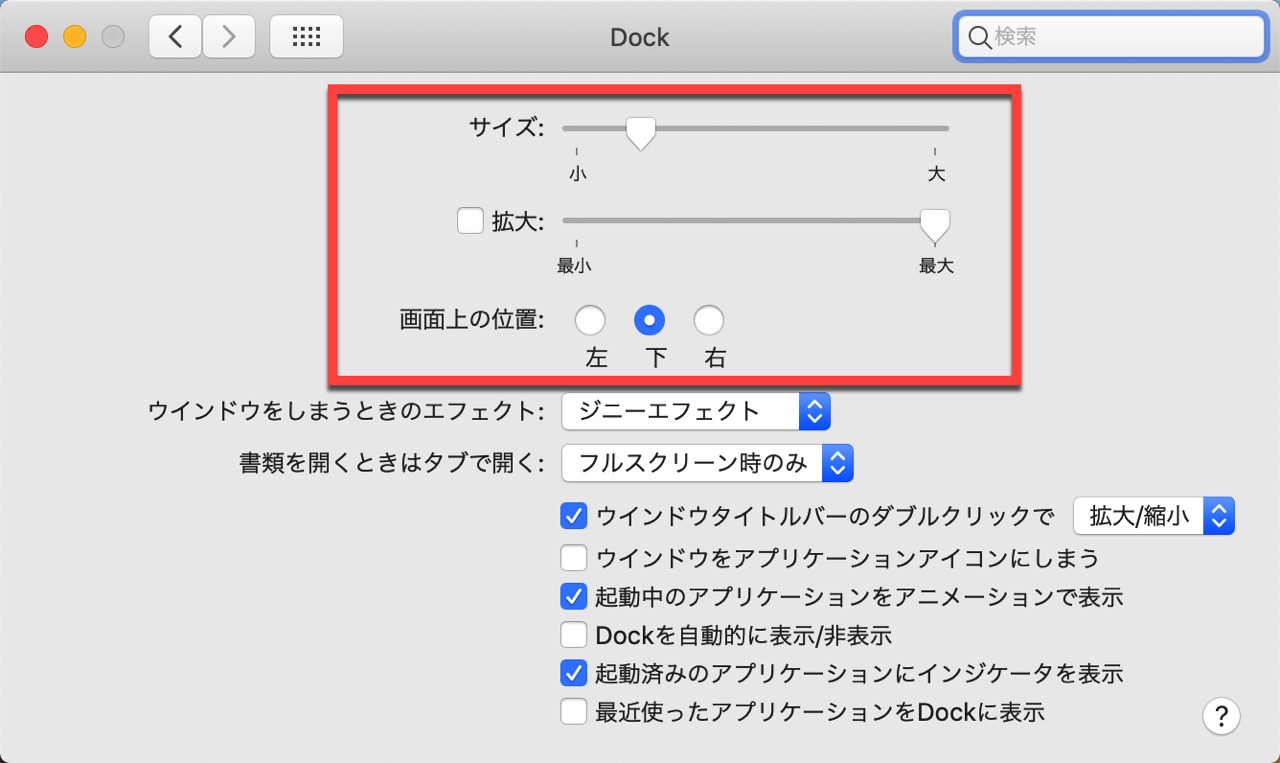Click the magnifier icon in search field
Image resolution: width=1280 pixels, height=763 pixels.
[x=979, y=37]
